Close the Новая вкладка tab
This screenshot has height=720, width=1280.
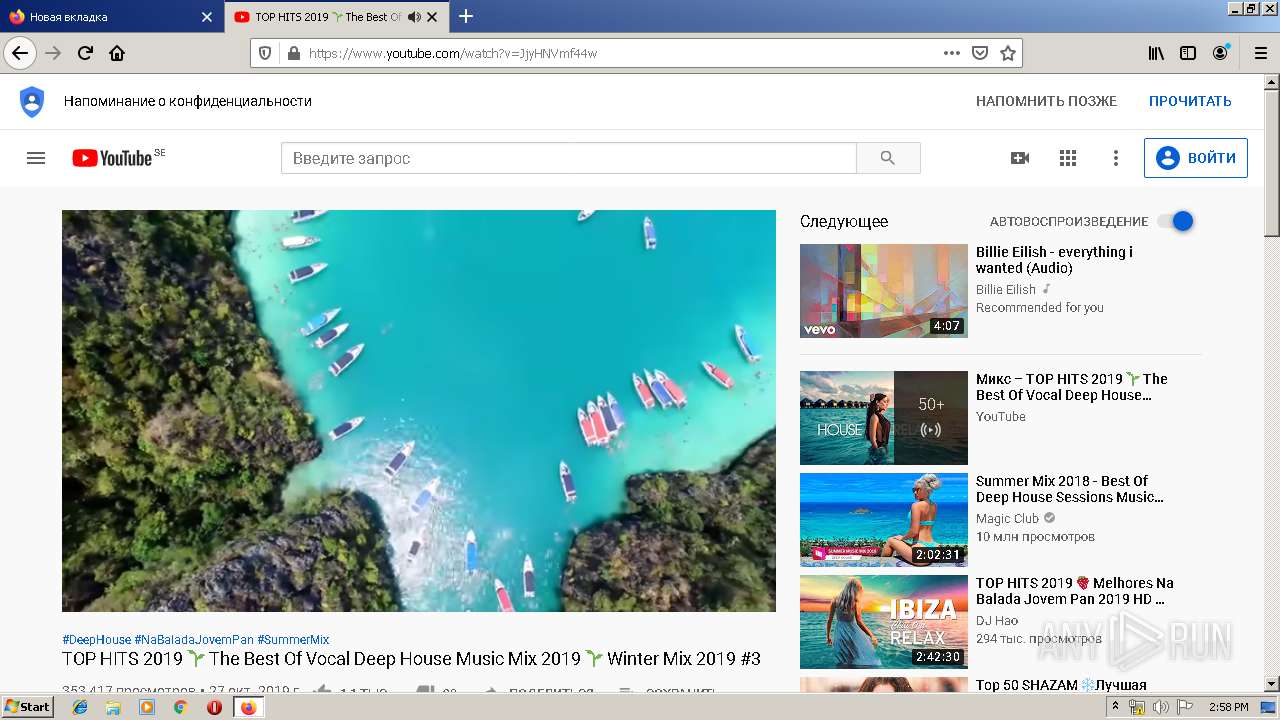pyautogui.click(x=207, y=17)
